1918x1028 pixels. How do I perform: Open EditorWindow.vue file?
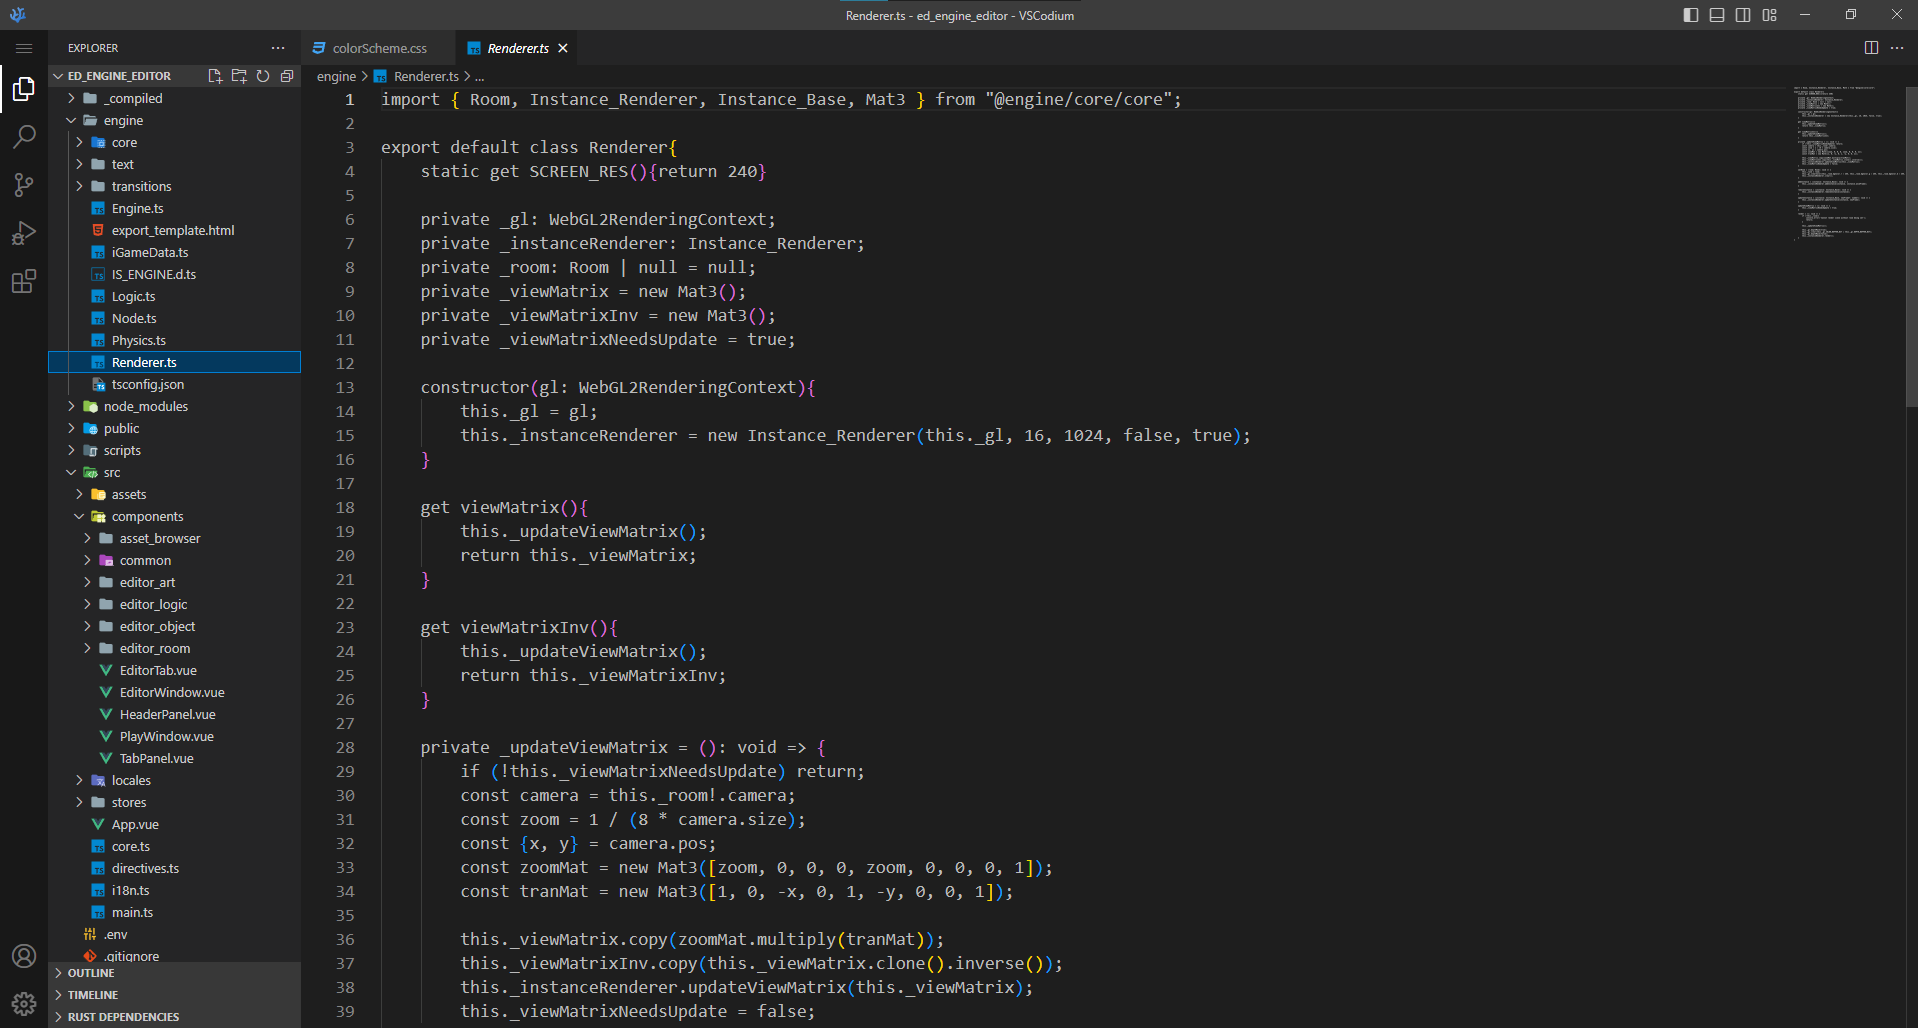[175, 692]
